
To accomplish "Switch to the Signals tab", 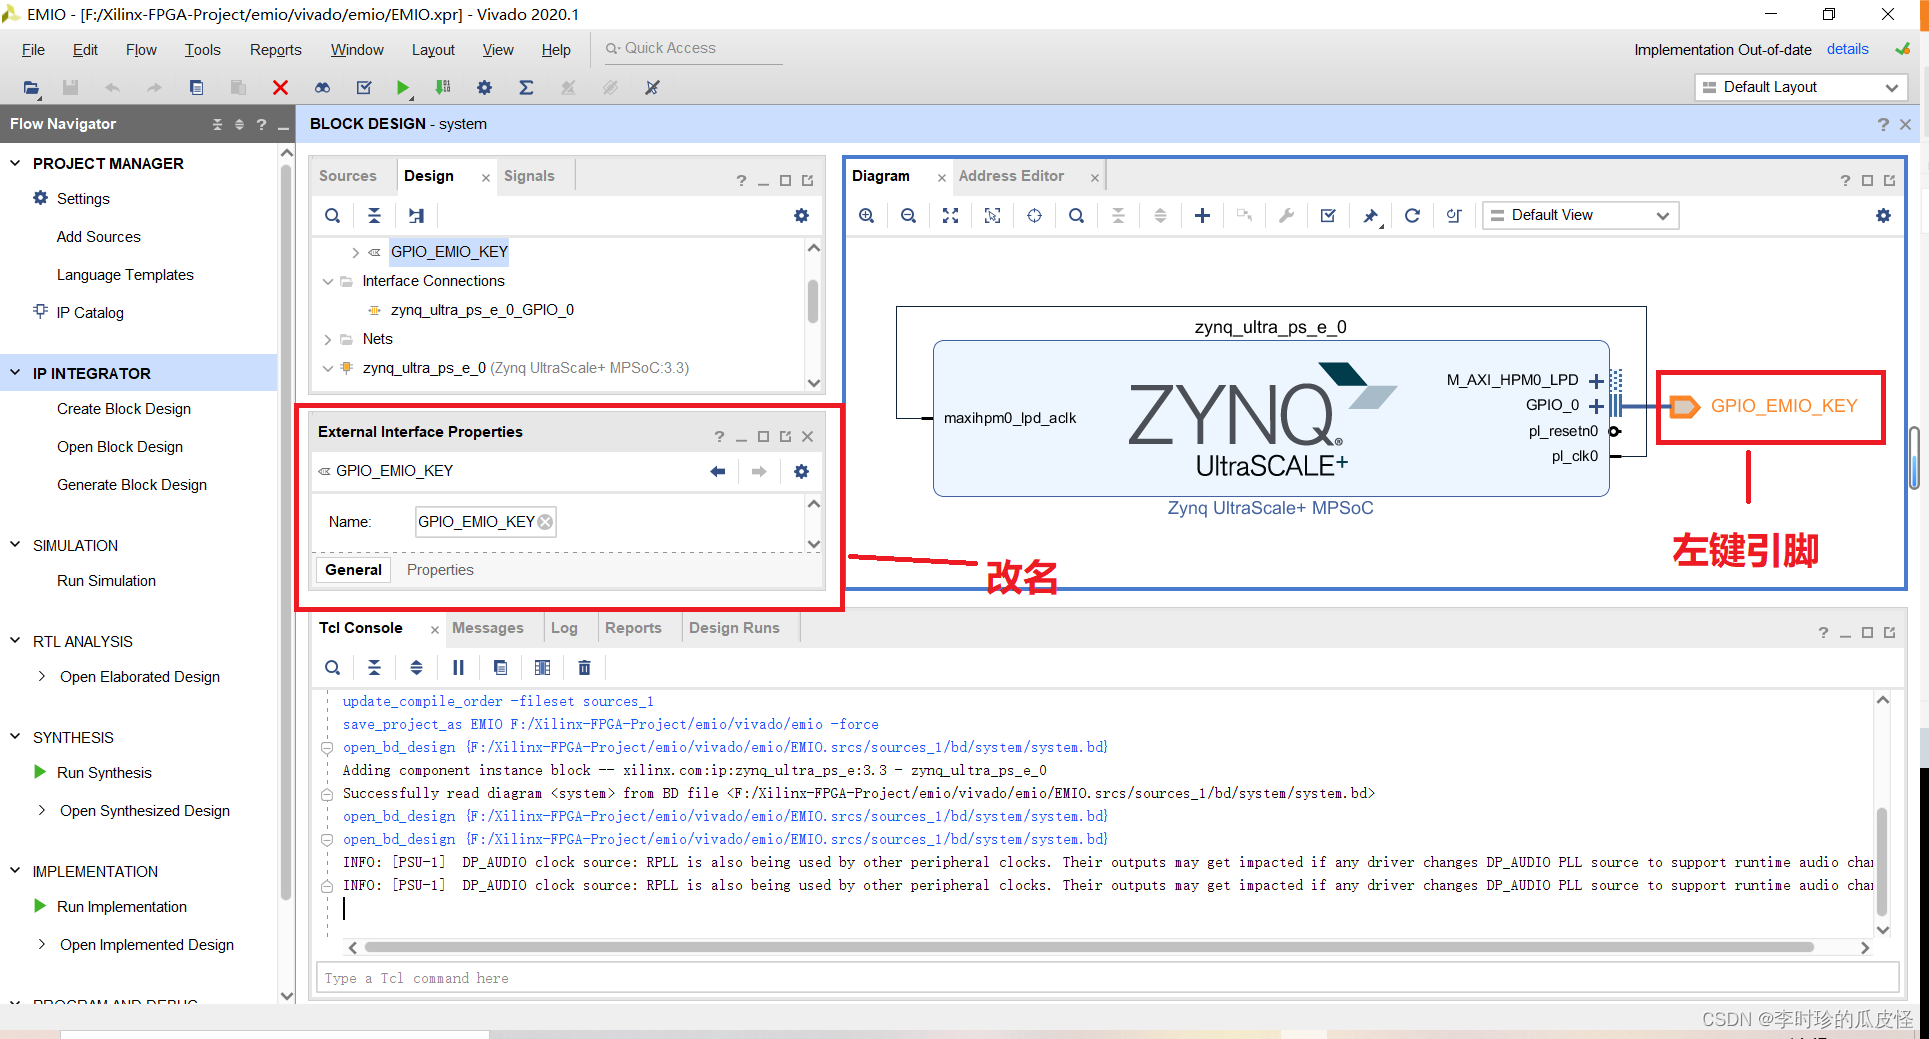I will point(529,176).
